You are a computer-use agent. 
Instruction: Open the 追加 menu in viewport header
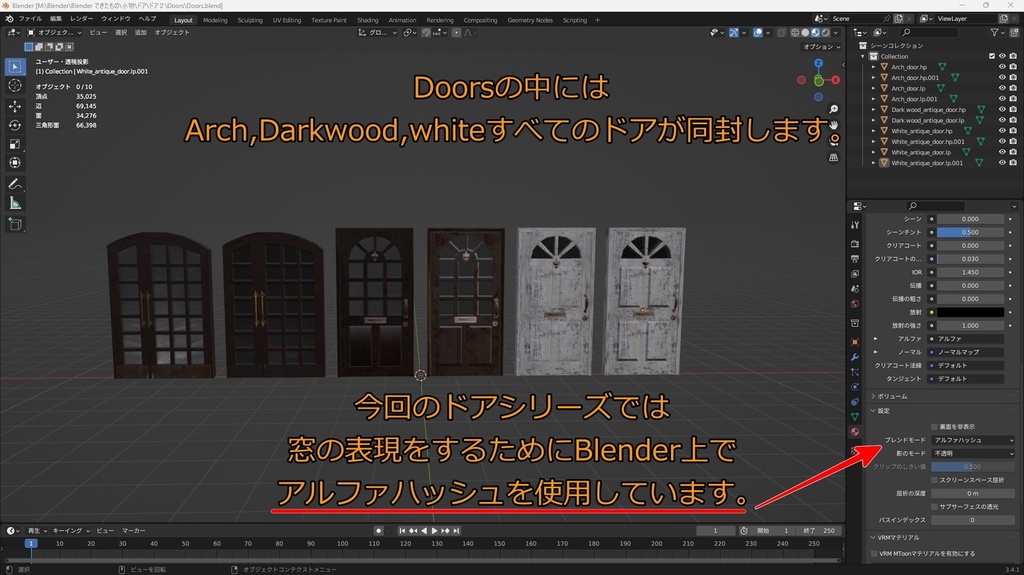(140, 33)
